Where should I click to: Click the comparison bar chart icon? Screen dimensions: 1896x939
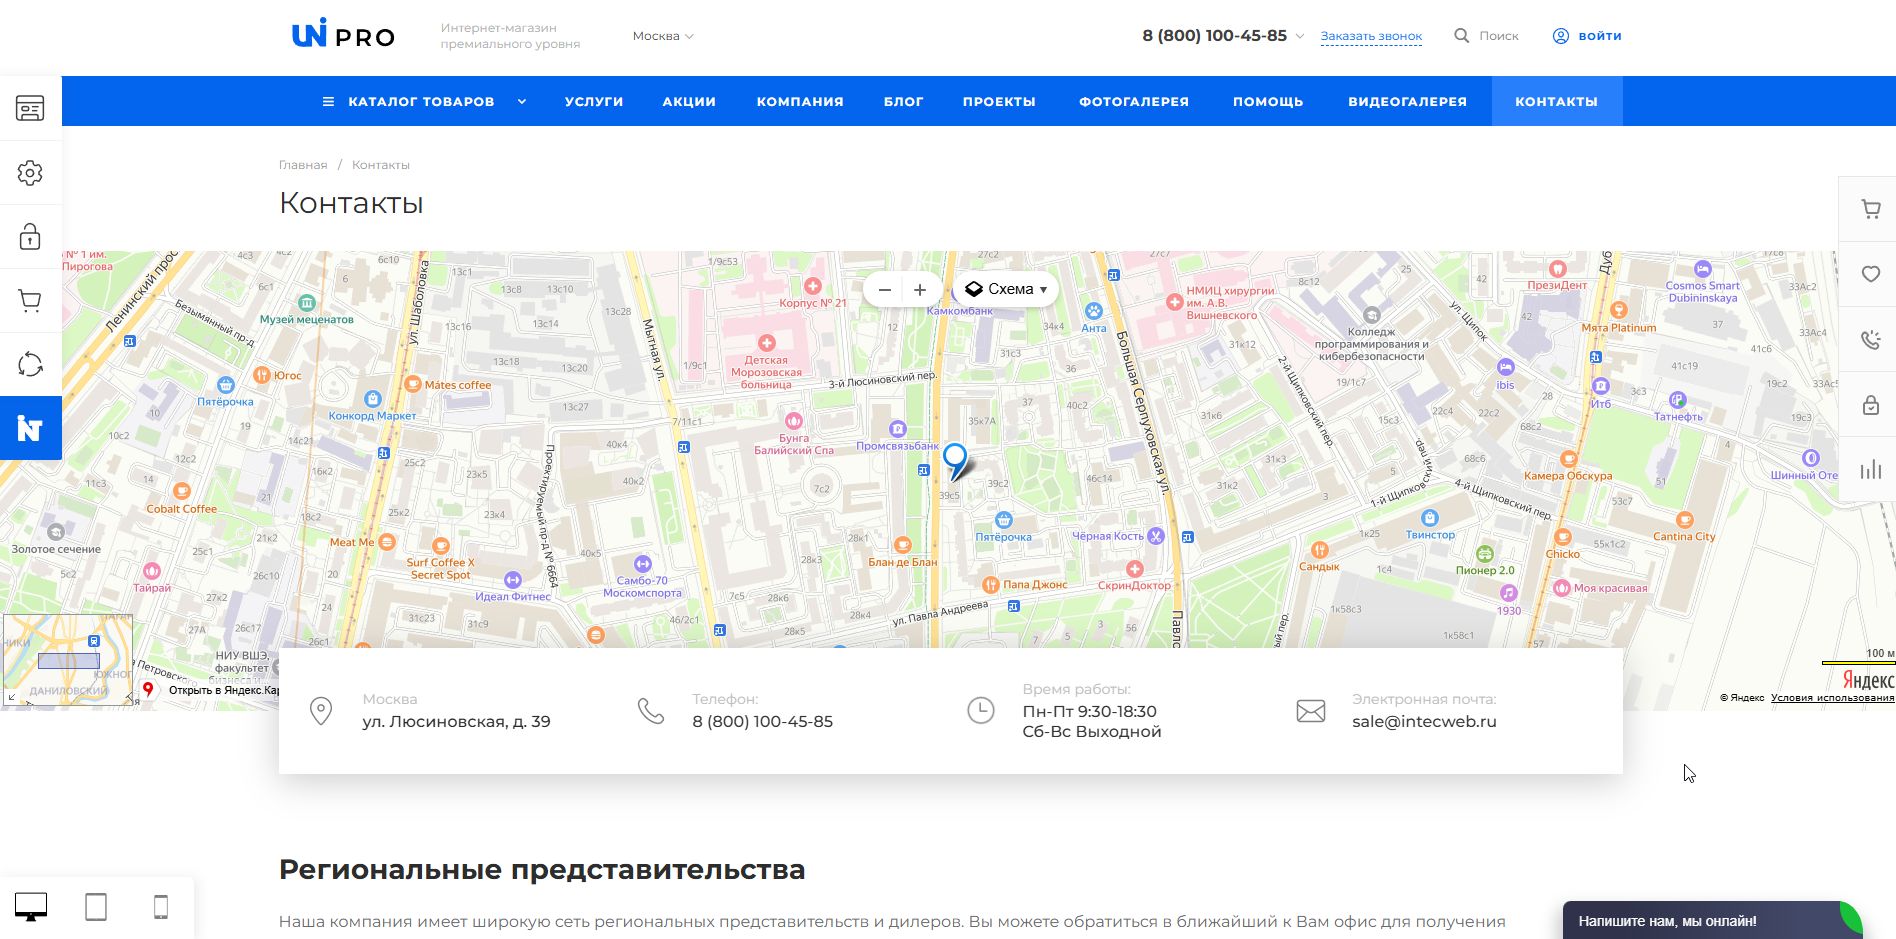[1871, 470]
